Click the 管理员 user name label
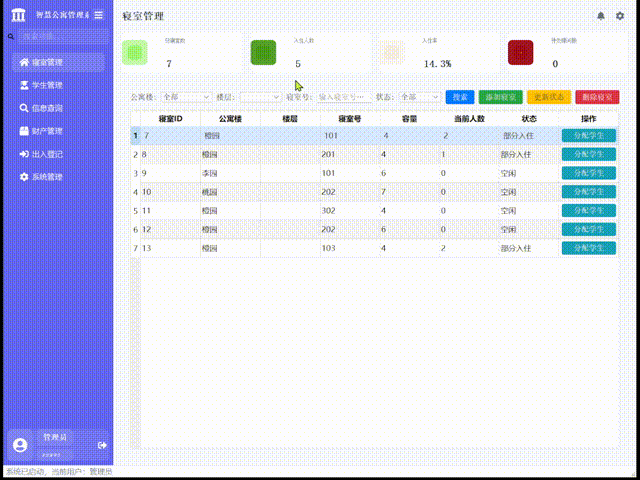The image size is (640, 480). pyautogui.click(x=55, y=437)
